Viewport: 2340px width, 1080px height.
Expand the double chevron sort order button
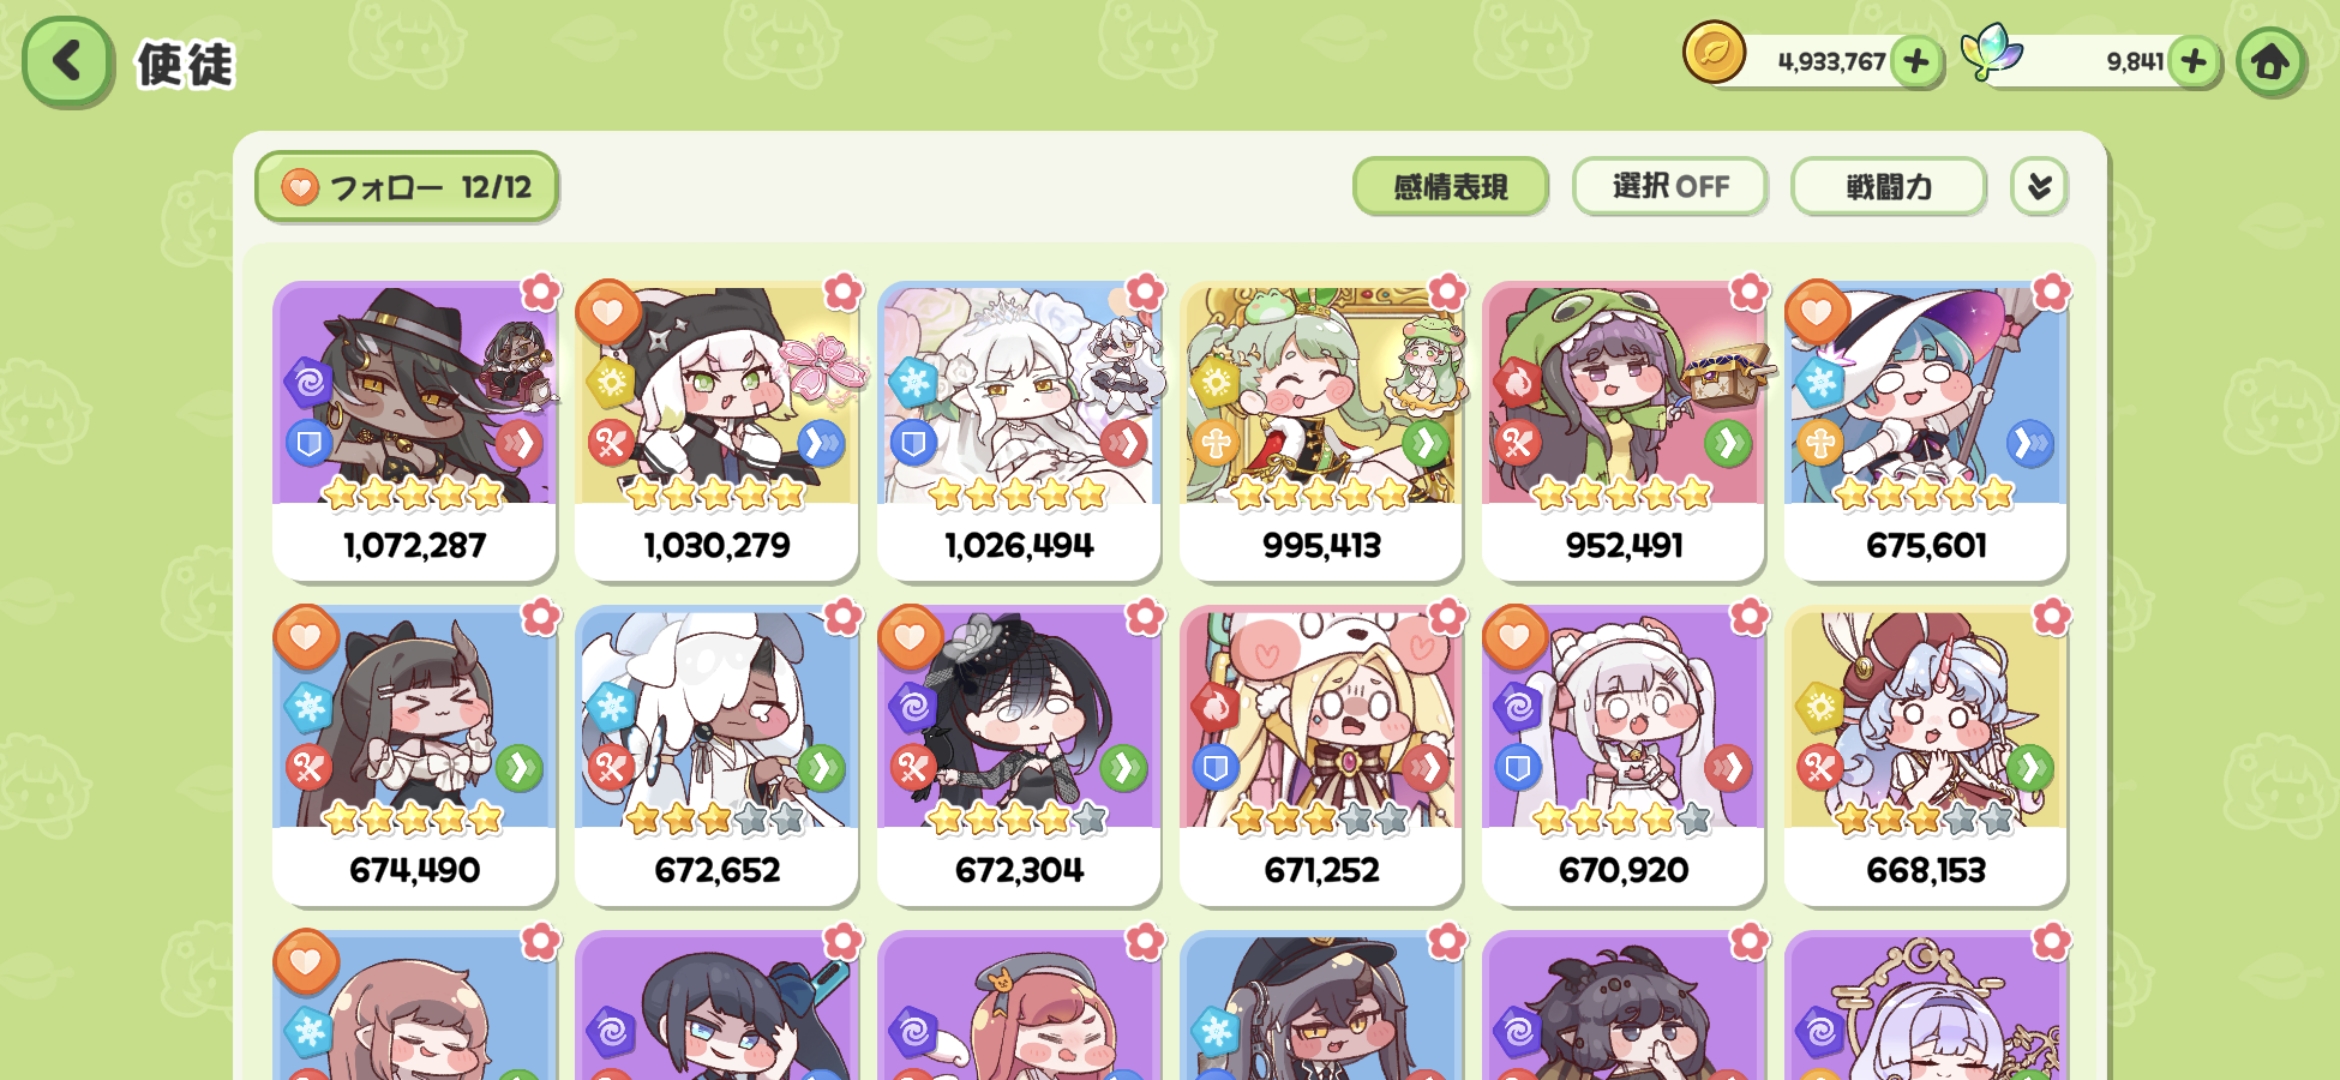[2039, 186]
